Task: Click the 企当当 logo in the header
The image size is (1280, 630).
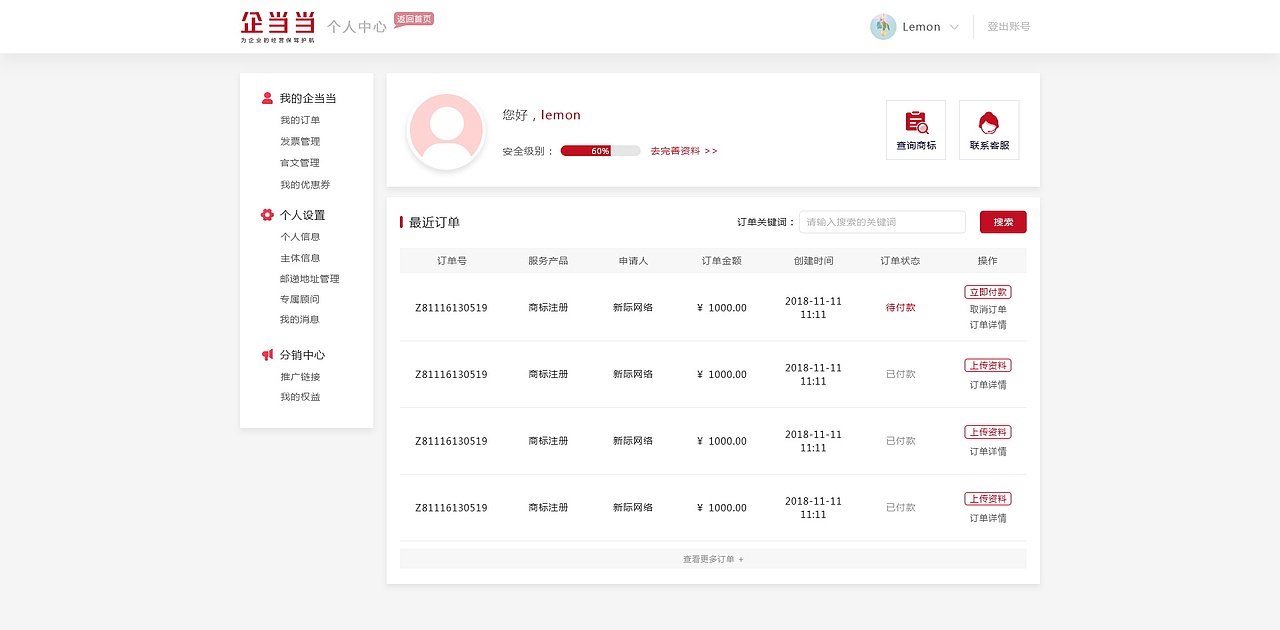Action: 277,25
